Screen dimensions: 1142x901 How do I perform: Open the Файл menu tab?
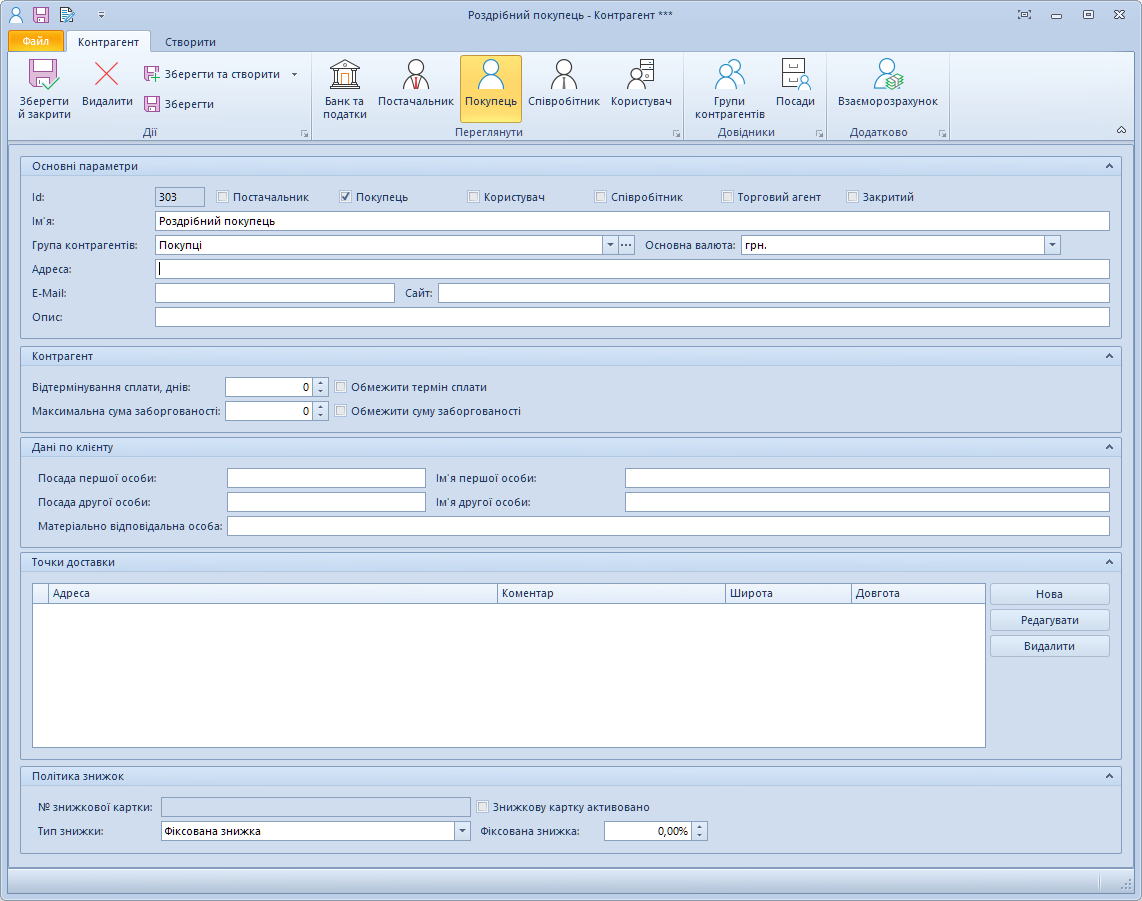[36, 42]
